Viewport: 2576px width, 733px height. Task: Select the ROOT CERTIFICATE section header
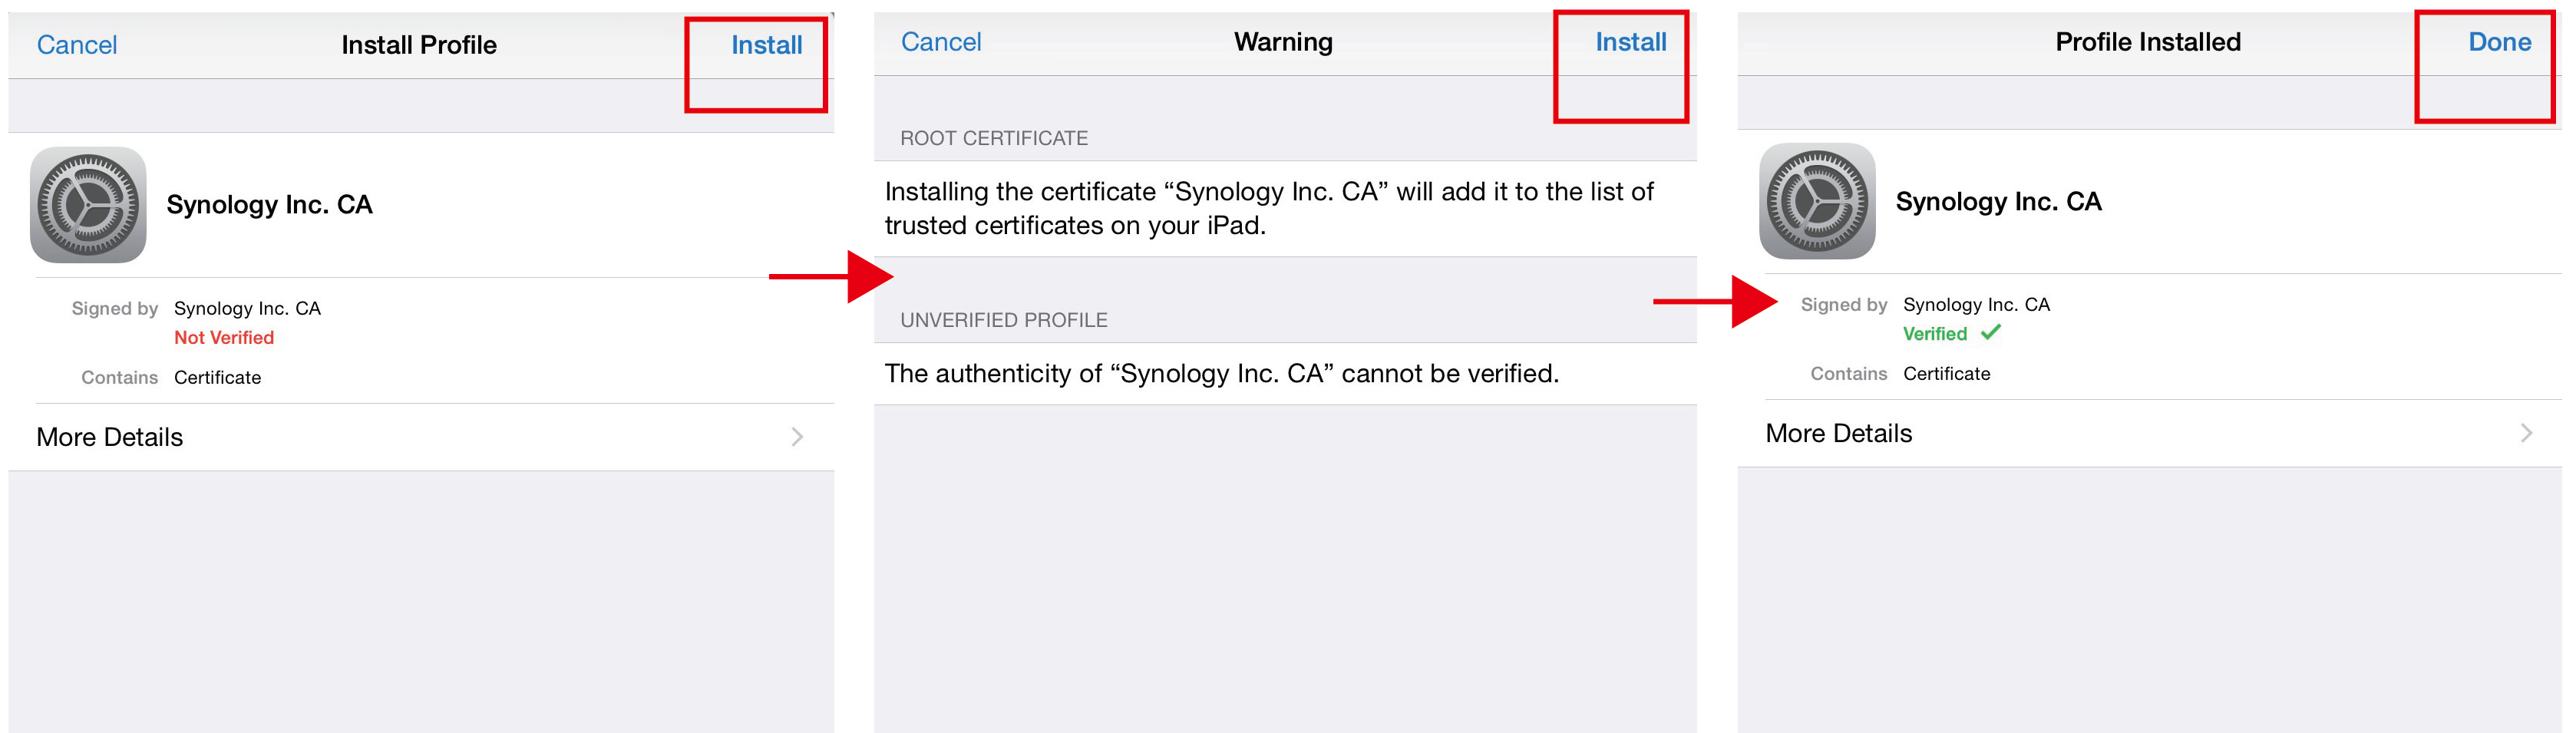click(x=994, y=138)
